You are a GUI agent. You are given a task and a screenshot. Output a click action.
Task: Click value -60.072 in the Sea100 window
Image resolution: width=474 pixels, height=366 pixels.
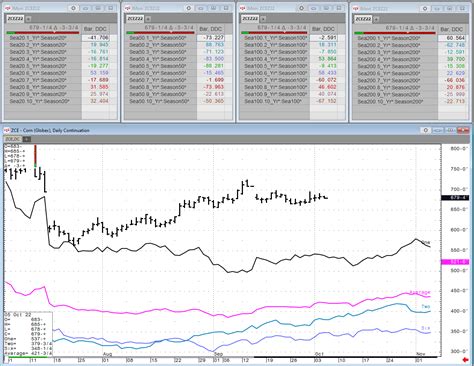pyautogui.click(x=326, y=80)
